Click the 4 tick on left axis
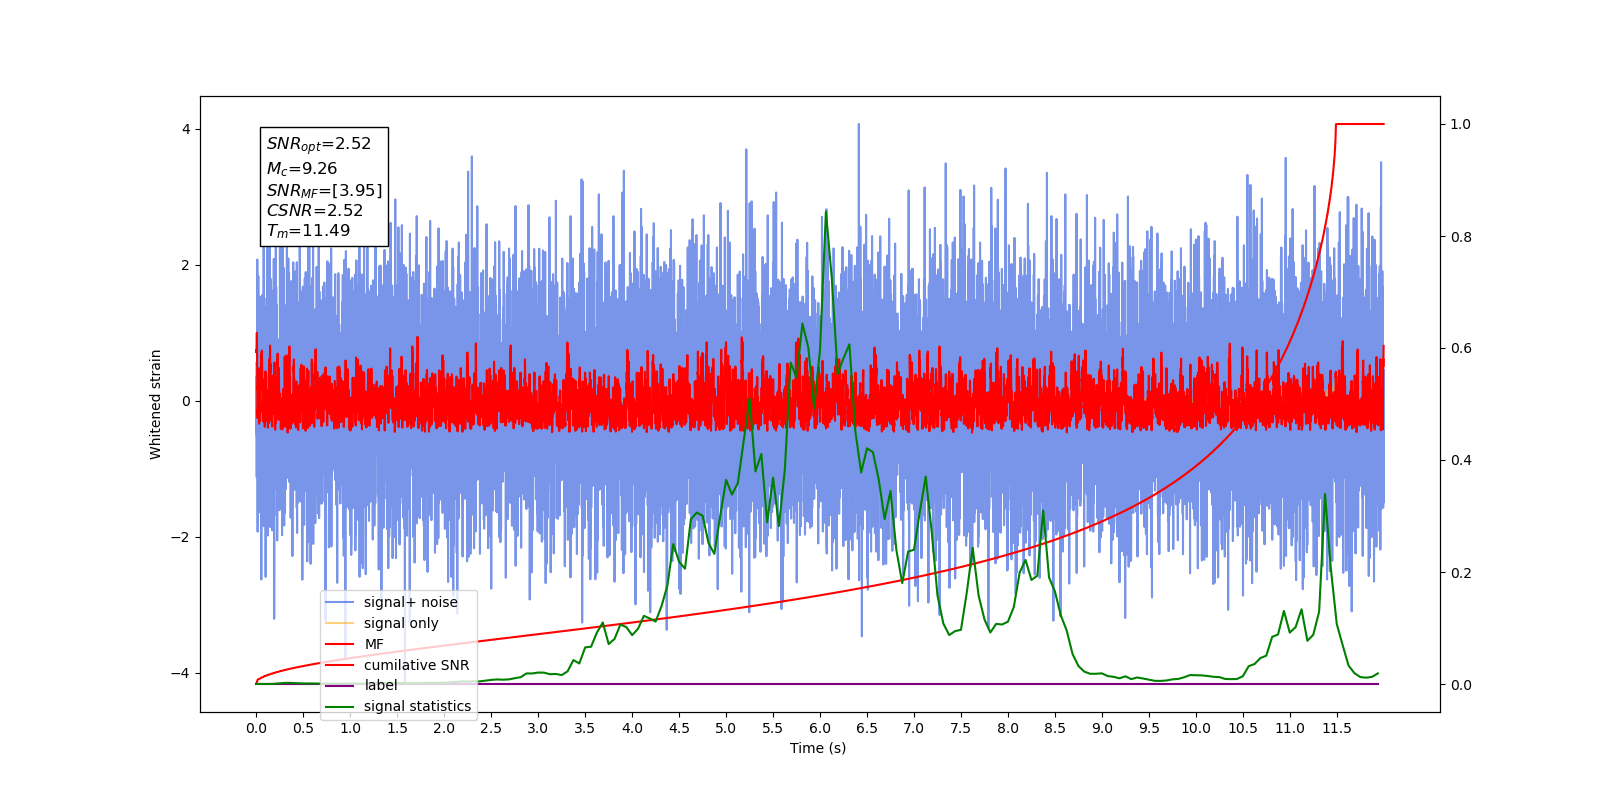1600x800 pixels. (186, 129)
